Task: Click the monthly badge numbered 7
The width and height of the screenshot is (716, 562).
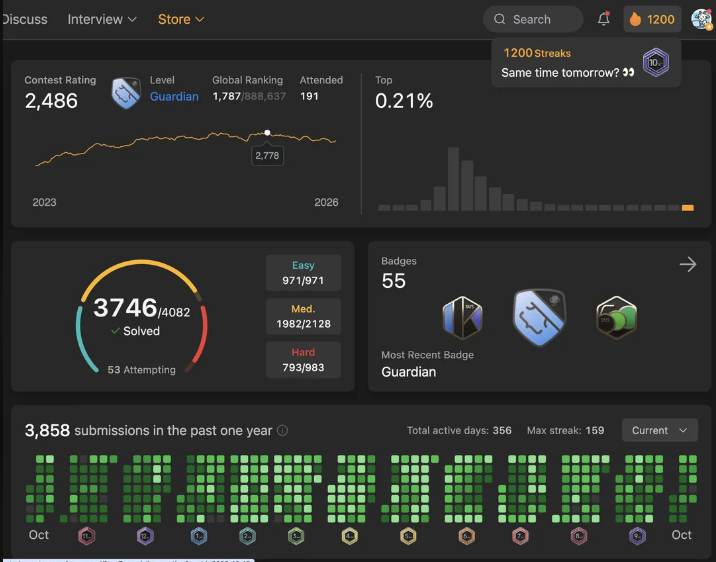Action: click(x=520, y=536)
